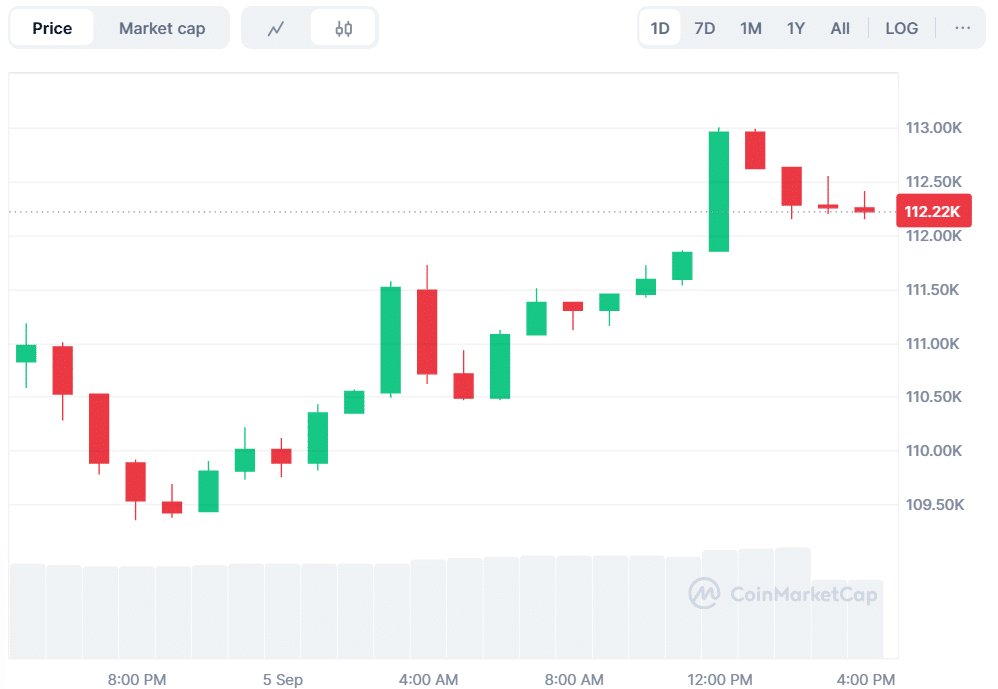Toggle the LOG scale button

coord(901,28)
